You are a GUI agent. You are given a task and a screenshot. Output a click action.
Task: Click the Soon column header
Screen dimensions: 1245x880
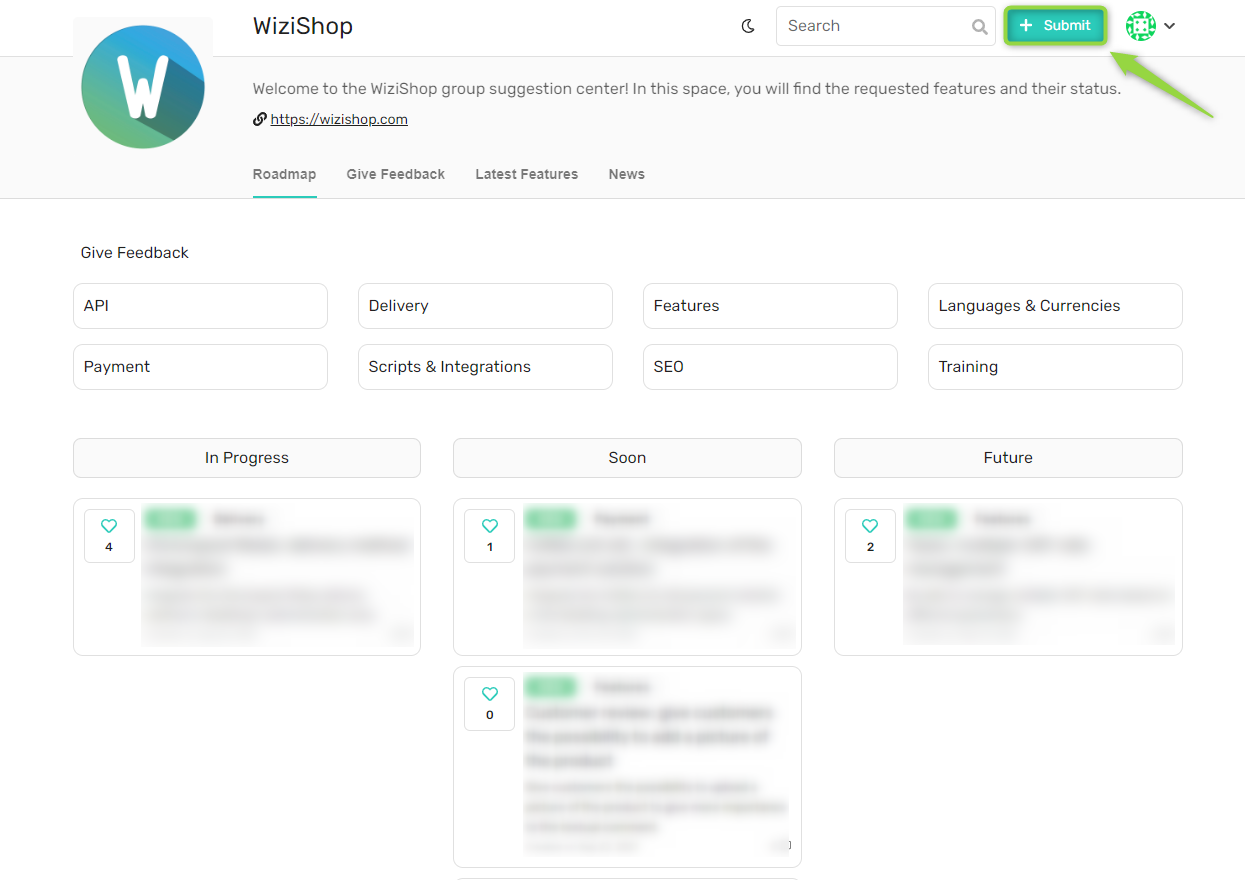pos(627,458)
